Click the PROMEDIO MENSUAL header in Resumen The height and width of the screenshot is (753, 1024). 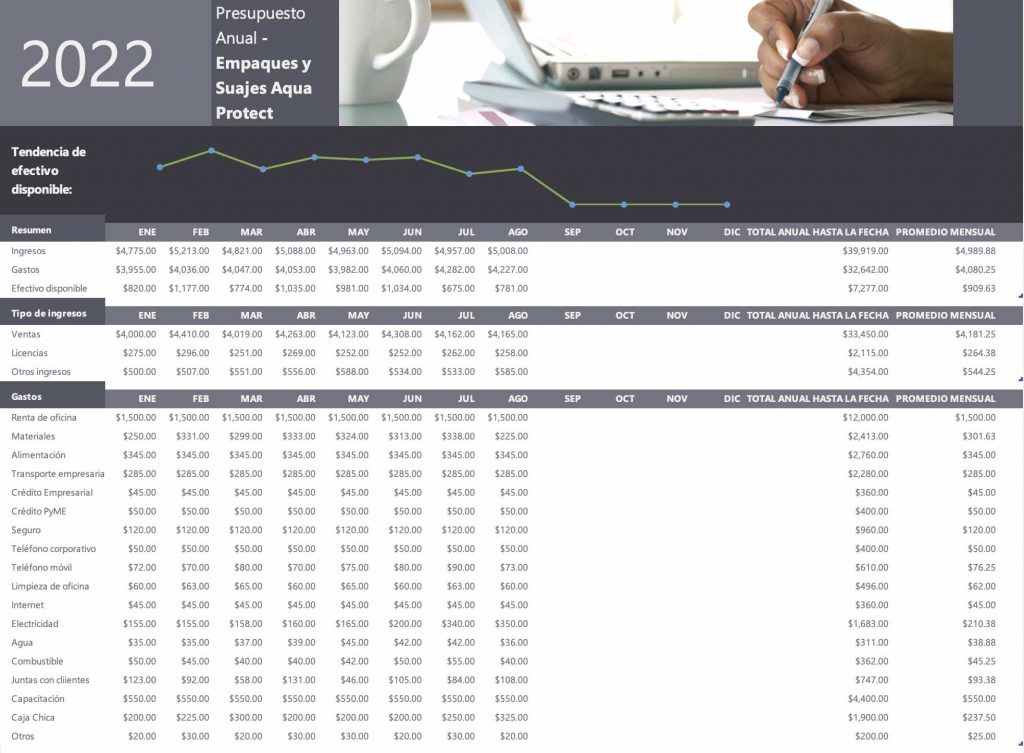947,232
